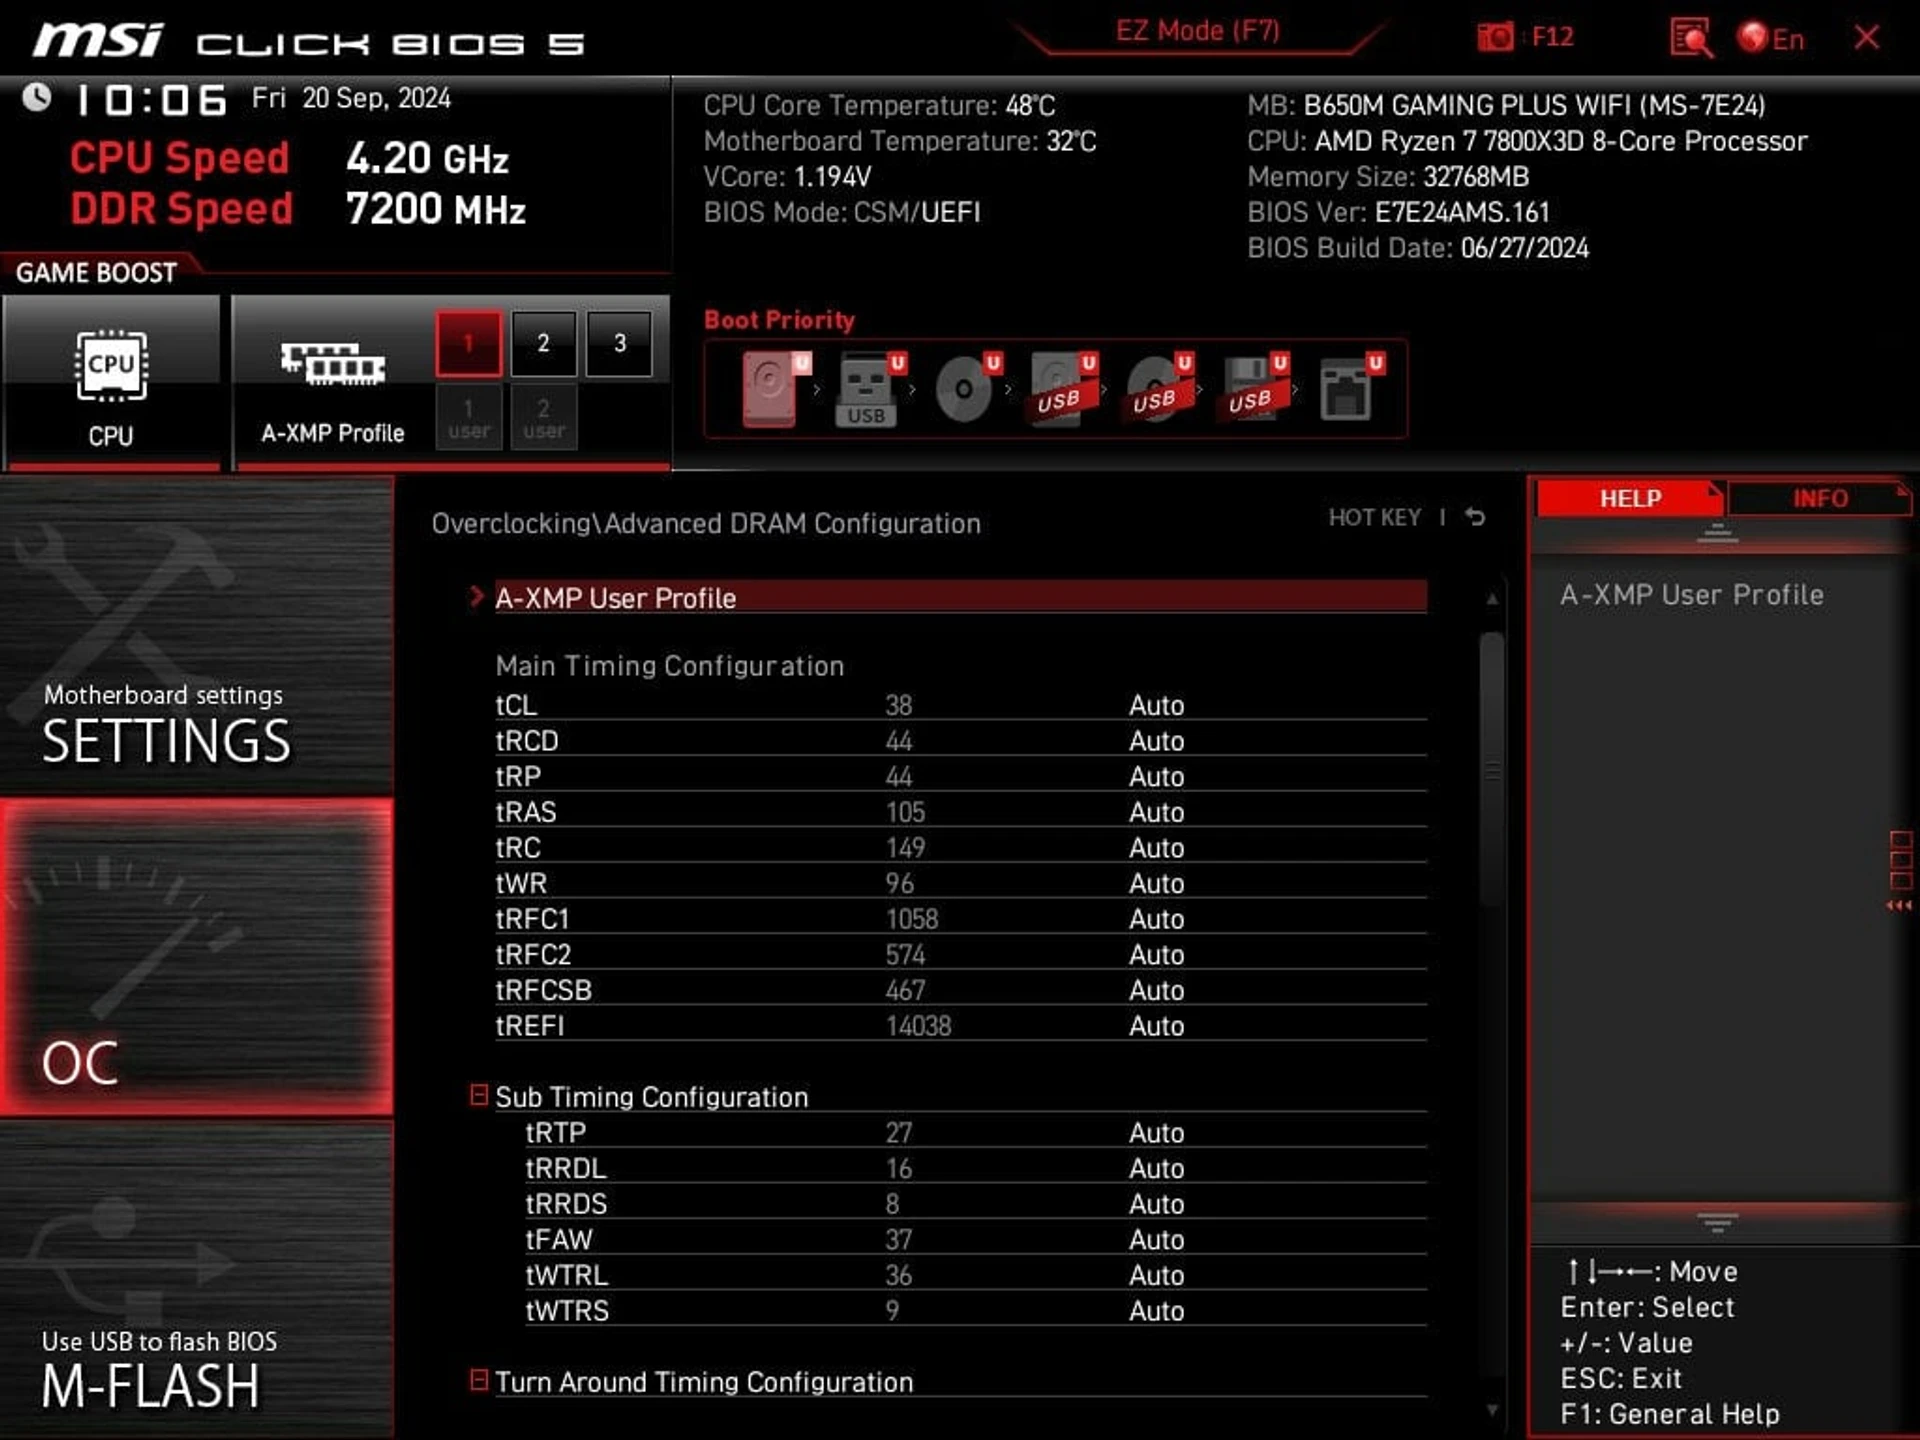Close the BIOS with the X icon
This screenshot has height=1440, width=1920.
point(1866,38)
